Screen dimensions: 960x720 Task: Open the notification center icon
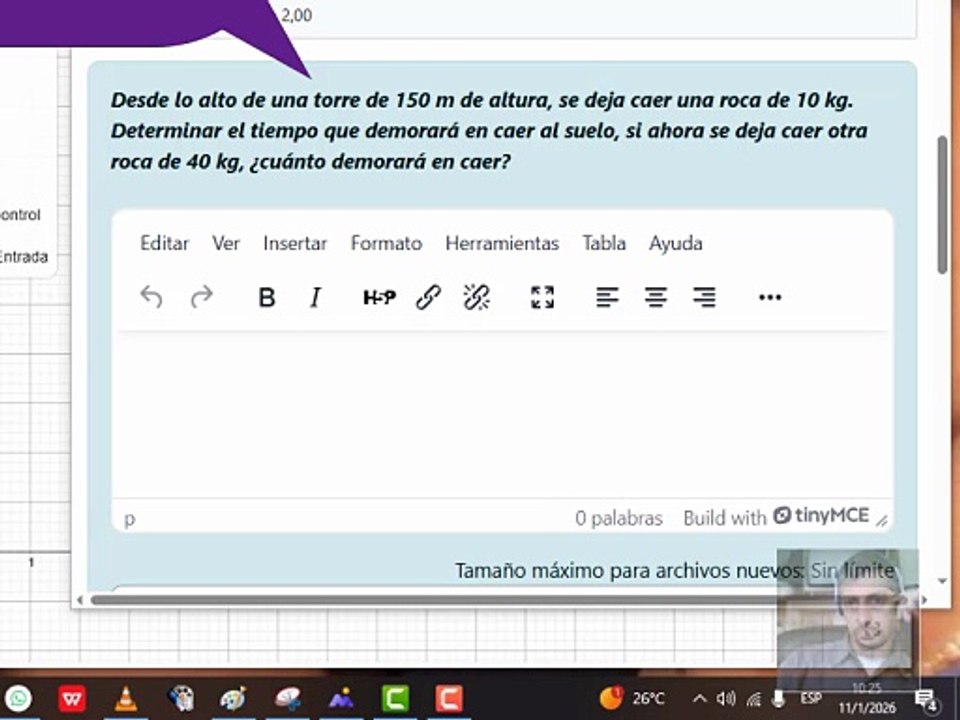tap(925, 699)
